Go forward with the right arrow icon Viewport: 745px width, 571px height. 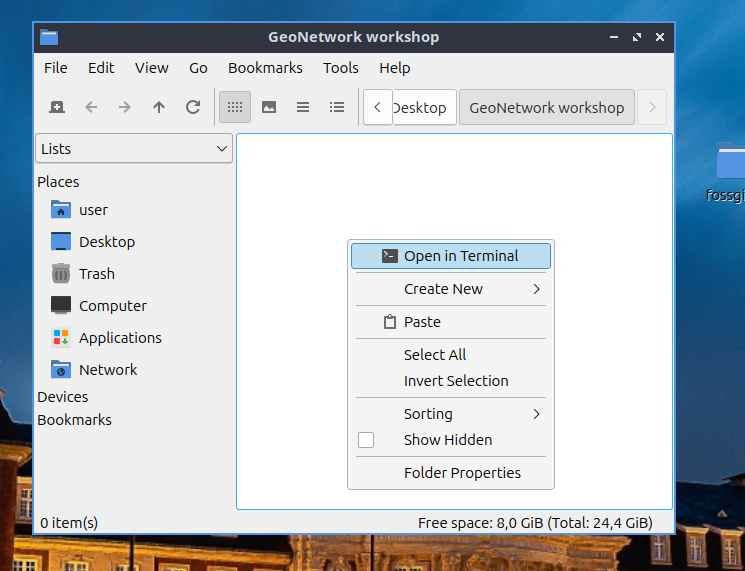[x=124, y=107]
